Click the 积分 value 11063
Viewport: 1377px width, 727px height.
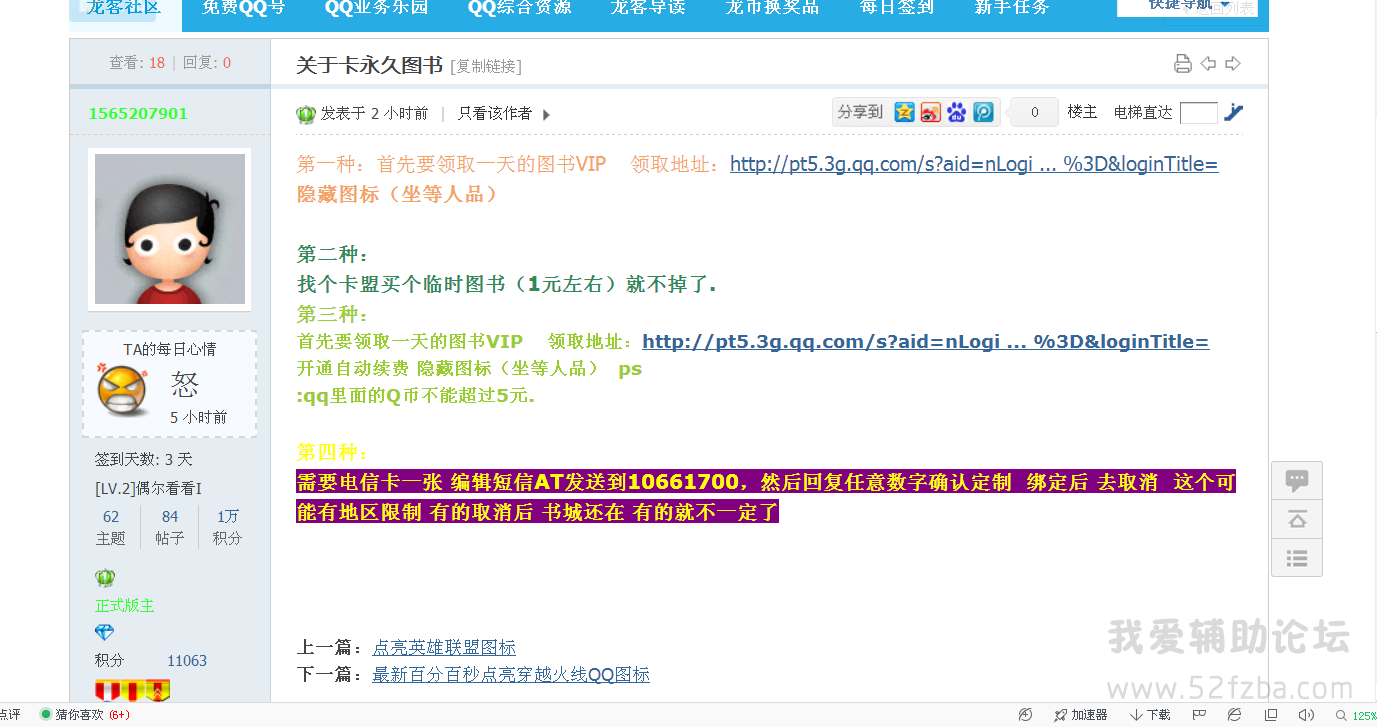pyautogui.click(x=187, y=661)
